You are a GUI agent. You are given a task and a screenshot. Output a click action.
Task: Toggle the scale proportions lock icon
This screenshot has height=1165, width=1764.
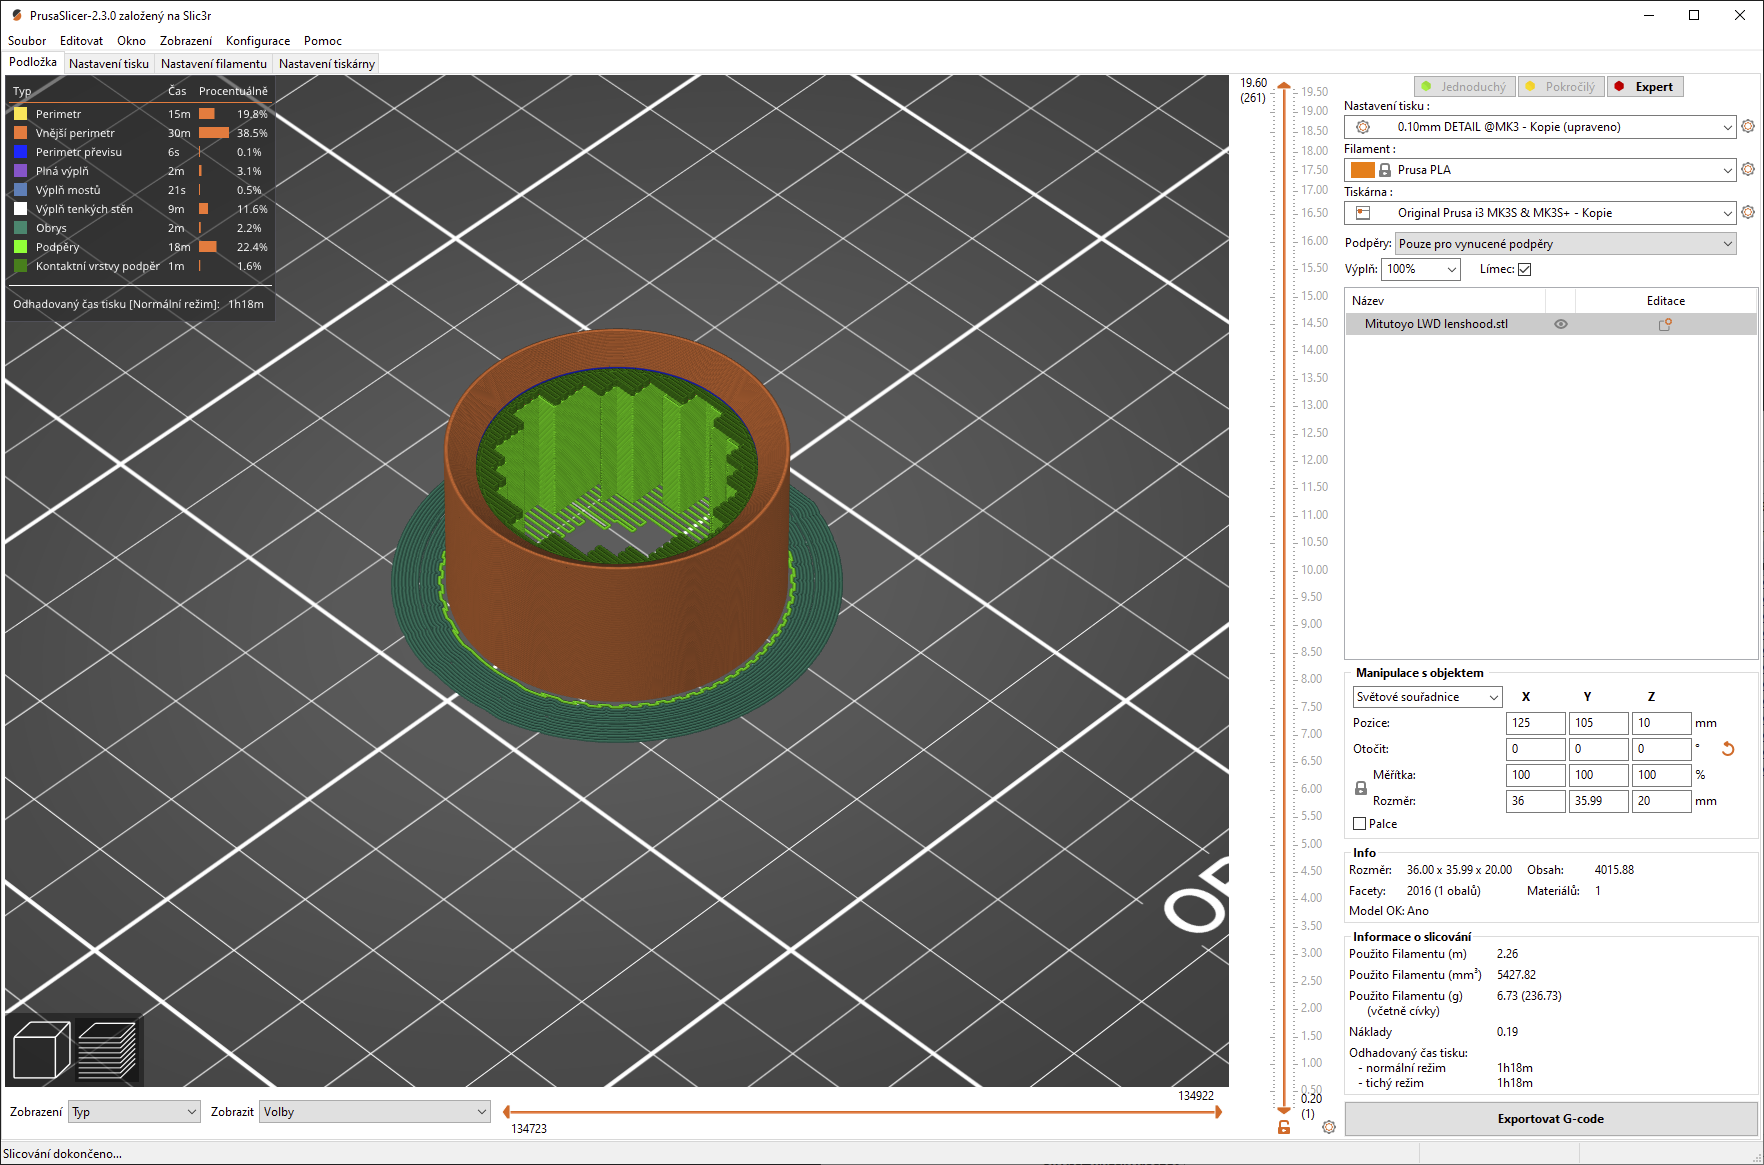click(1360, 788)
